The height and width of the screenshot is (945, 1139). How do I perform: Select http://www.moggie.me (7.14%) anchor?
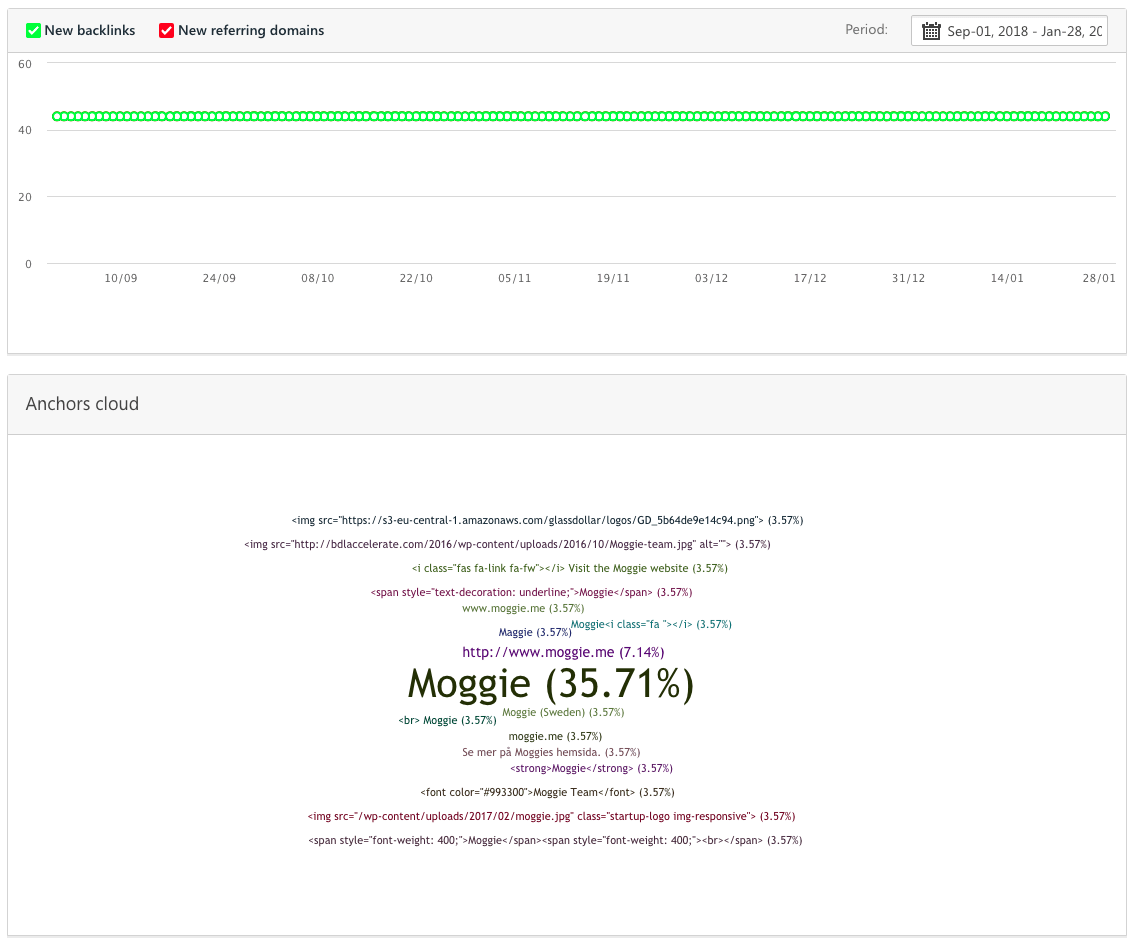(x=563, y=652)
